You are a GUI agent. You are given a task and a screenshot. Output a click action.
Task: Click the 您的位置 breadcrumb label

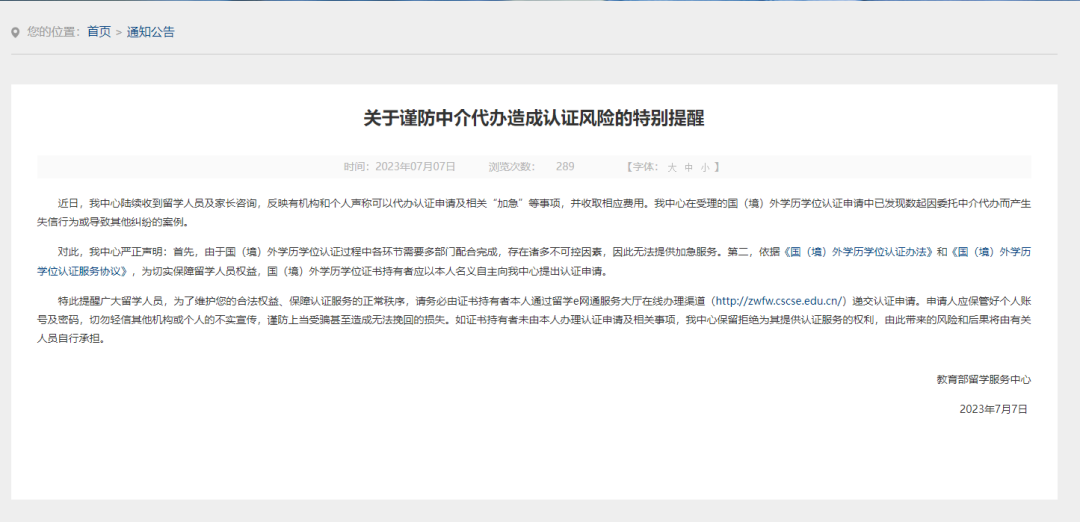pos(53,32)
